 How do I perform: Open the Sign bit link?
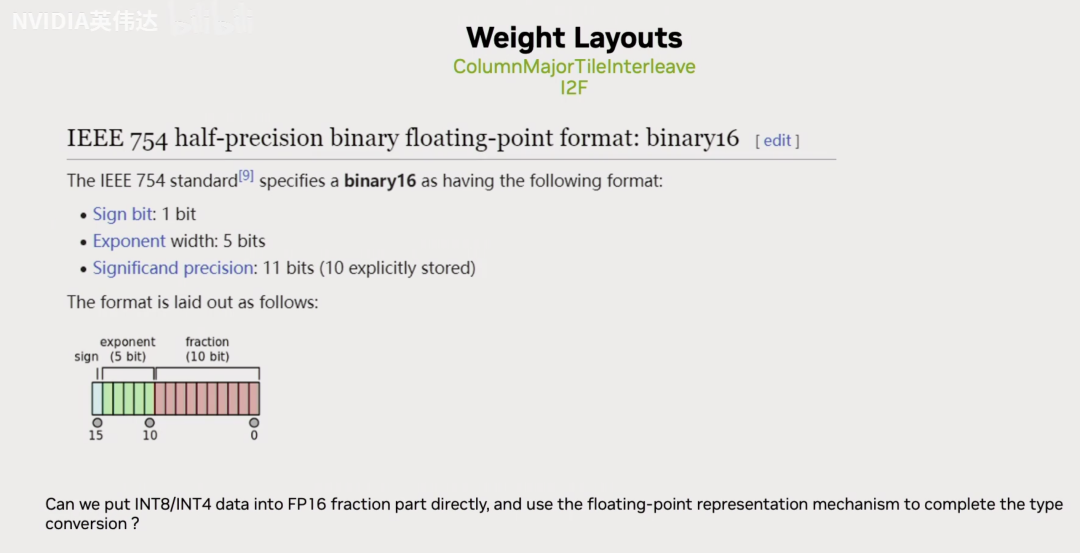tap(122, 214)
